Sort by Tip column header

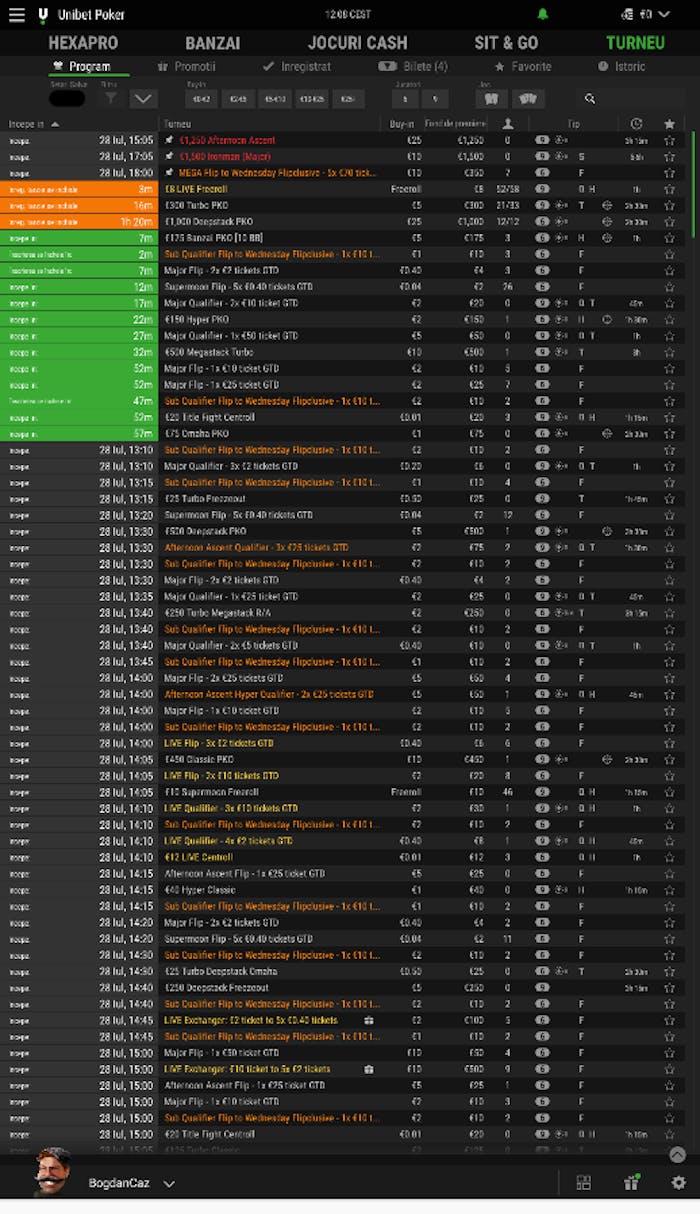coord(574,124)
